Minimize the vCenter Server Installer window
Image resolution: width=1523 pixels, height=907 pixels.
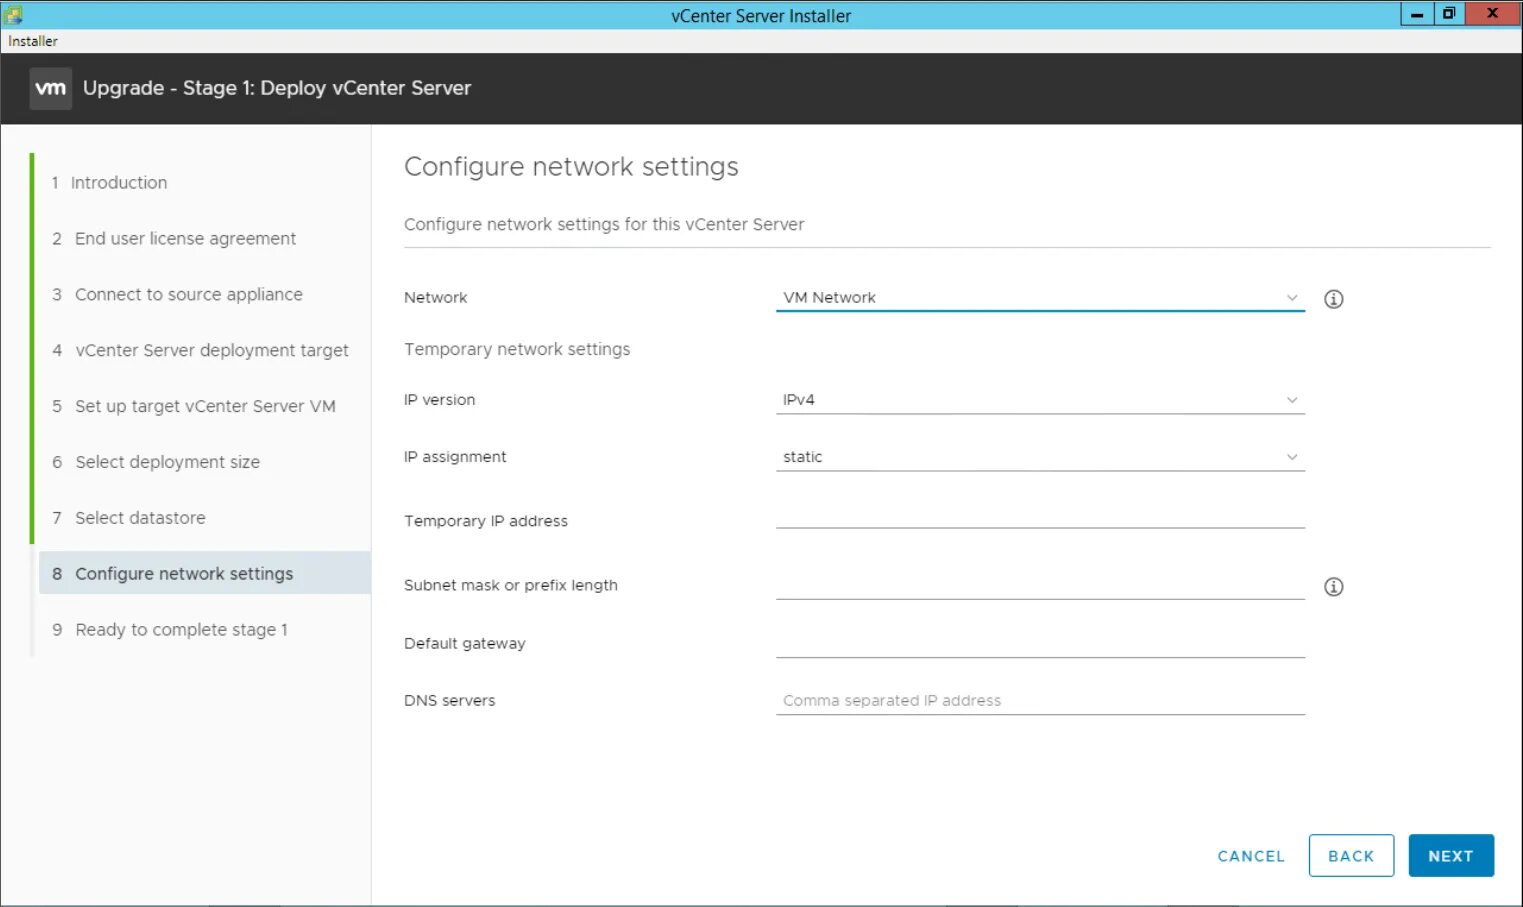pyautogui.click(x=1416, y=14)
